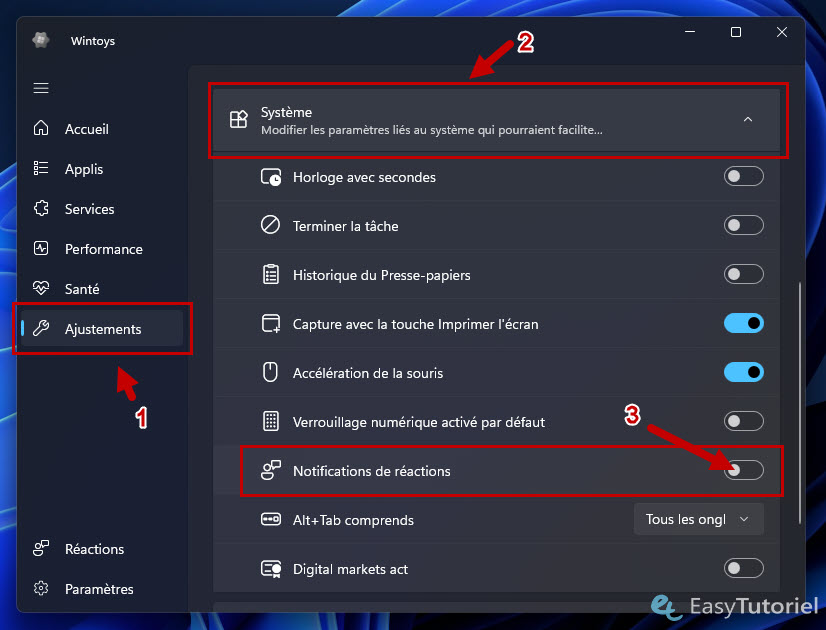The width and height of the screenshot is (826, 630).
Task: Click the mouse icon beside Accélération de la souris
Action: (x=269, y=372)
